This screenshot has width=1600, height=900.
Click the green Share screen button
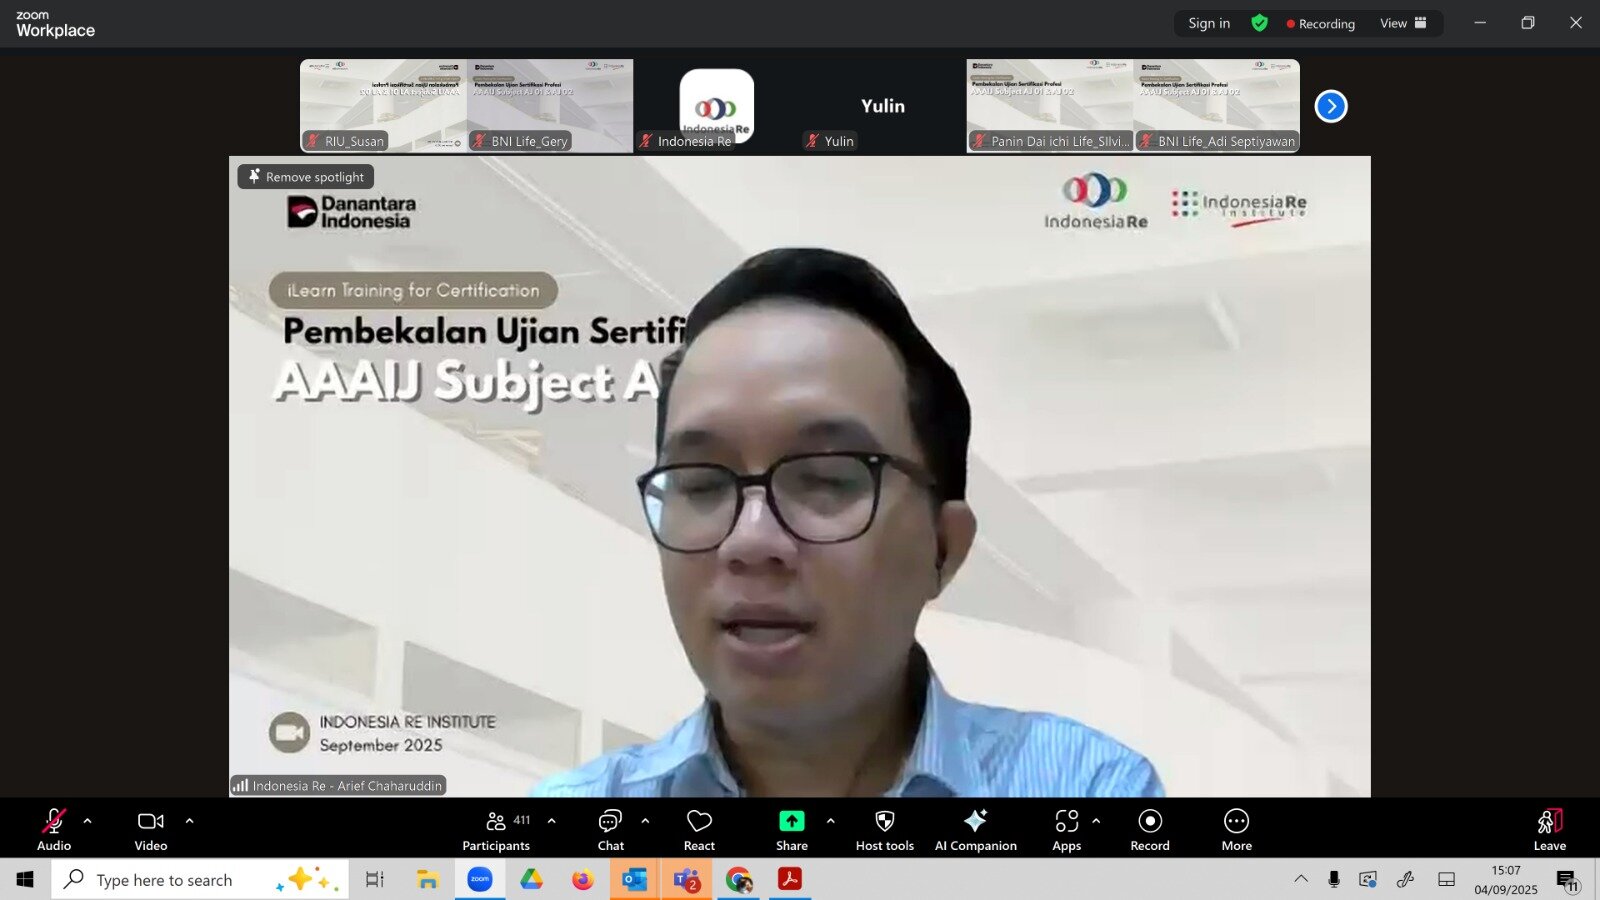point(791,830)
